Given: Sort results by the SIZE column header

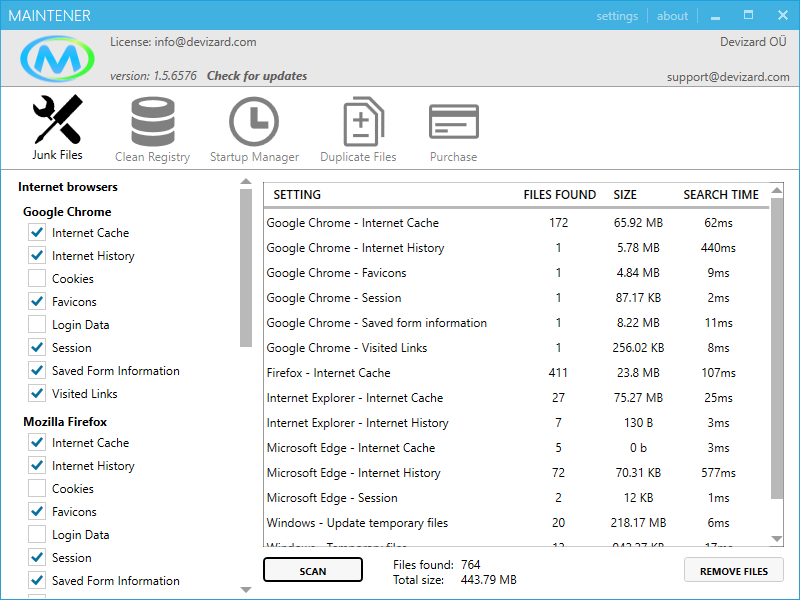Looking at the screenshot, I should pyautogui.click(x=625, y=195).
